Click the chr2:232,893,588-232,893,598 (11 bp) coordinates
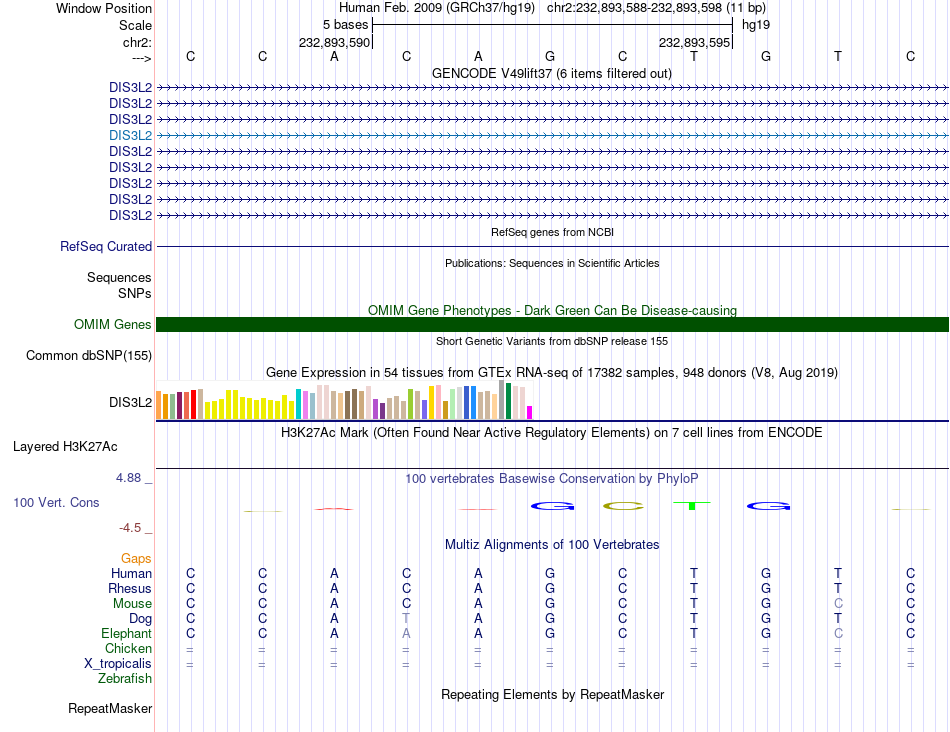Screen dimensions: 950x732 coord(656,8)
